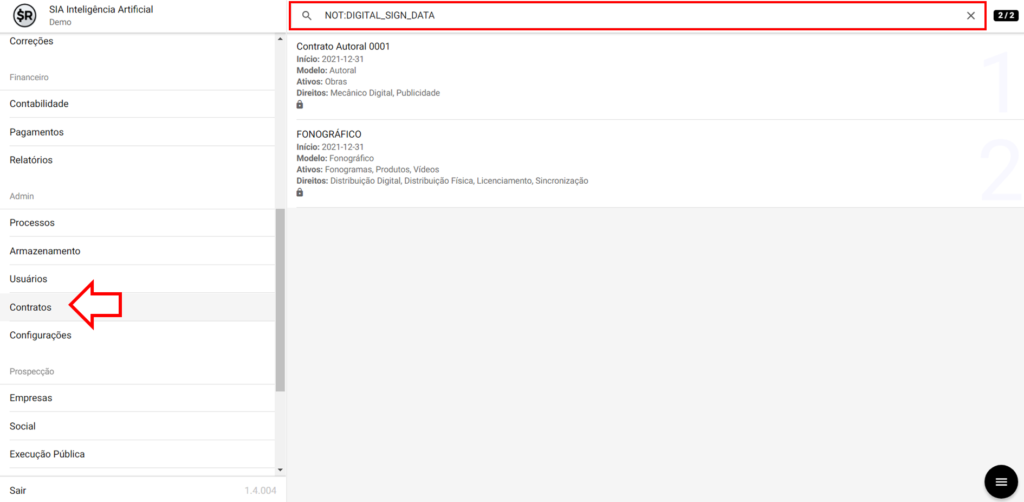Viewport: 1024px width, 502px height.
Task: Click the magnifier search icon
Action: (x=307, y=16)
